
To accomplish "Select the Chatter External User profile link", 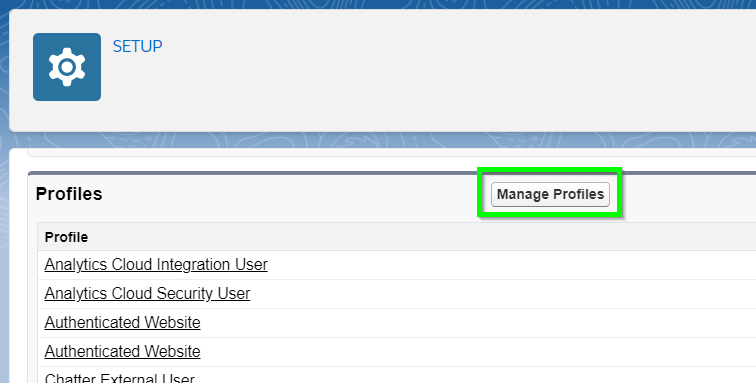I will 120,378.
